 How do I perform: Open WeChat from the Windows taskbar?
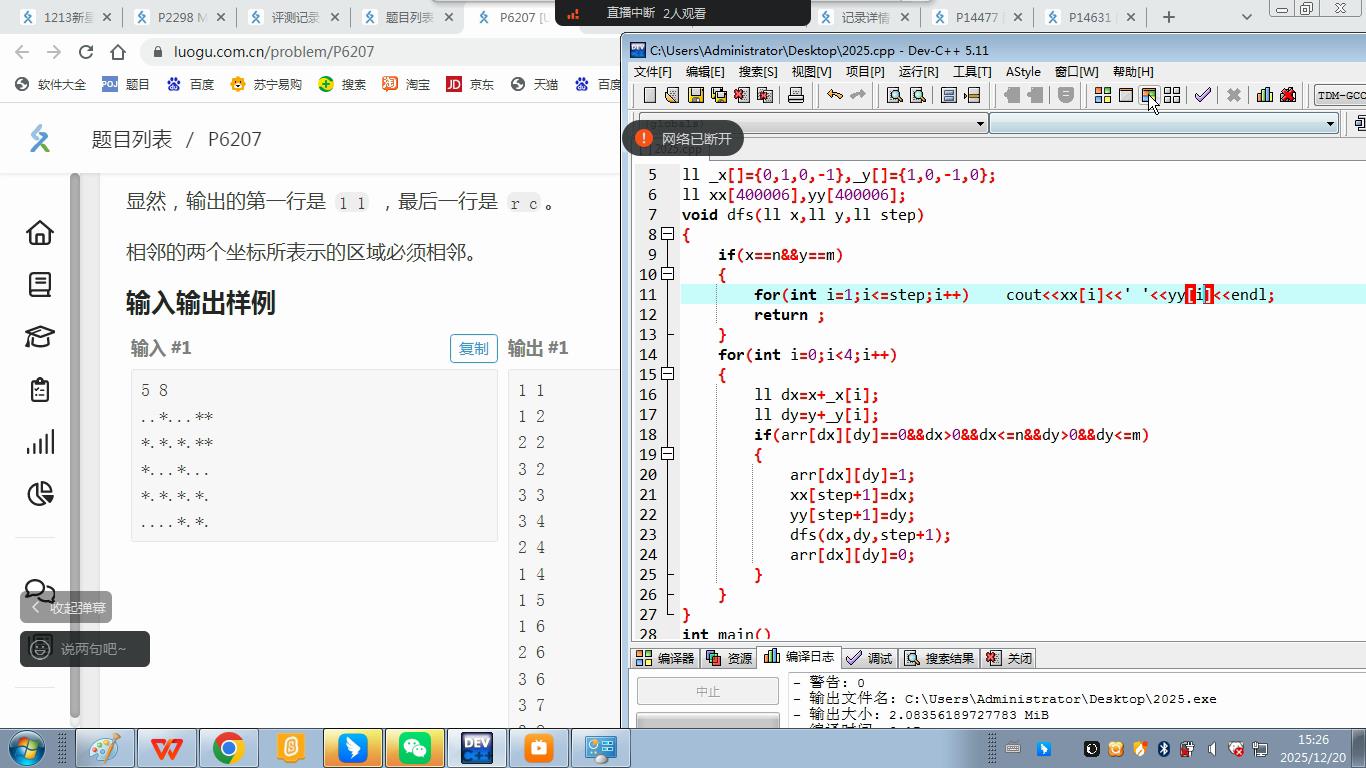[415, 748]
